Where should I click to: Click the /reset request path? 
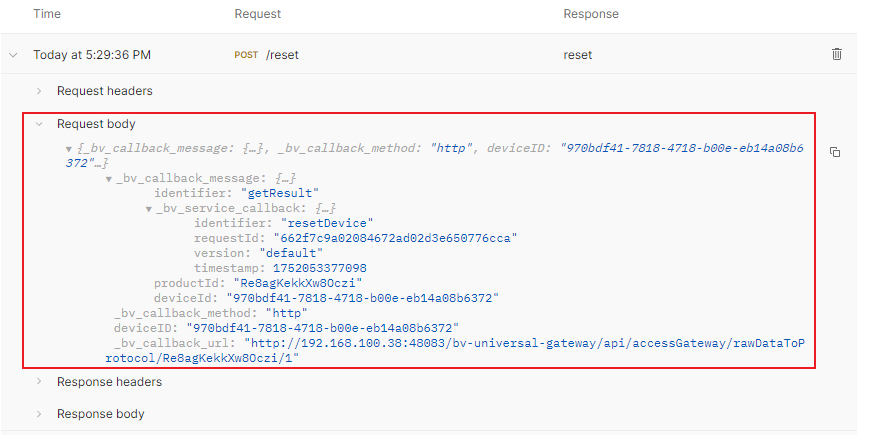point(282,55)
